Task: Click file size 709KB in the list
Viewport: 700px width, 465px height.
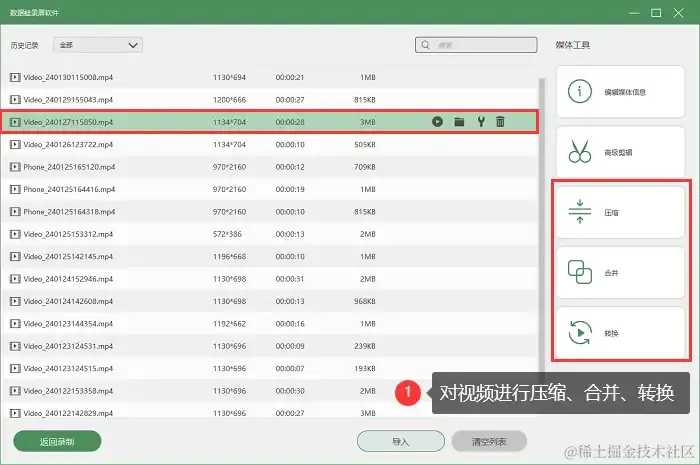Action: 365,167
